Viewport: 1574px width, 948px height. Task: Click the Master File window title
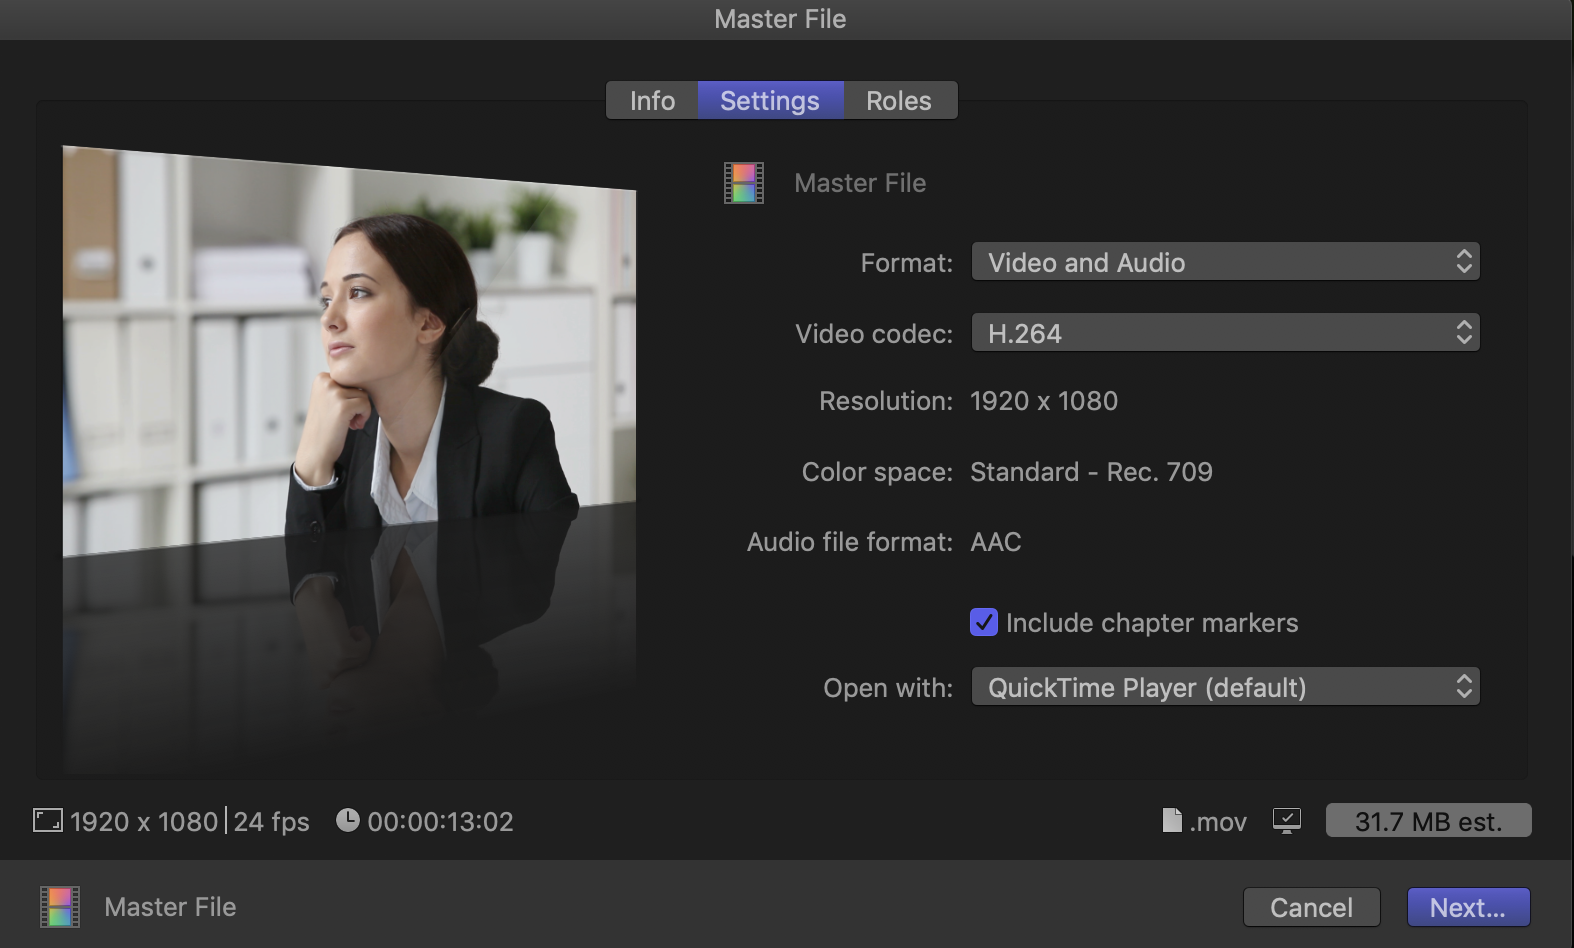click(780, 19)
